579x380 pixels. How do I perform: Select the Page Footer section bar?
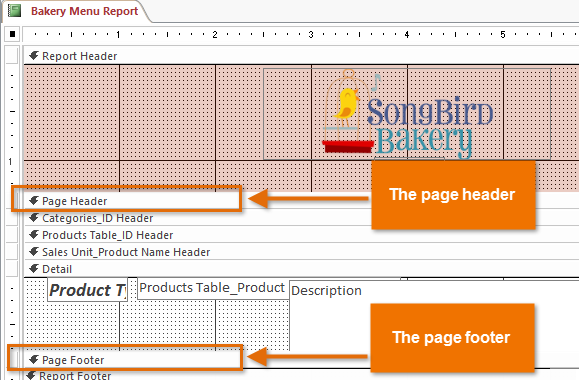point(301,360)
